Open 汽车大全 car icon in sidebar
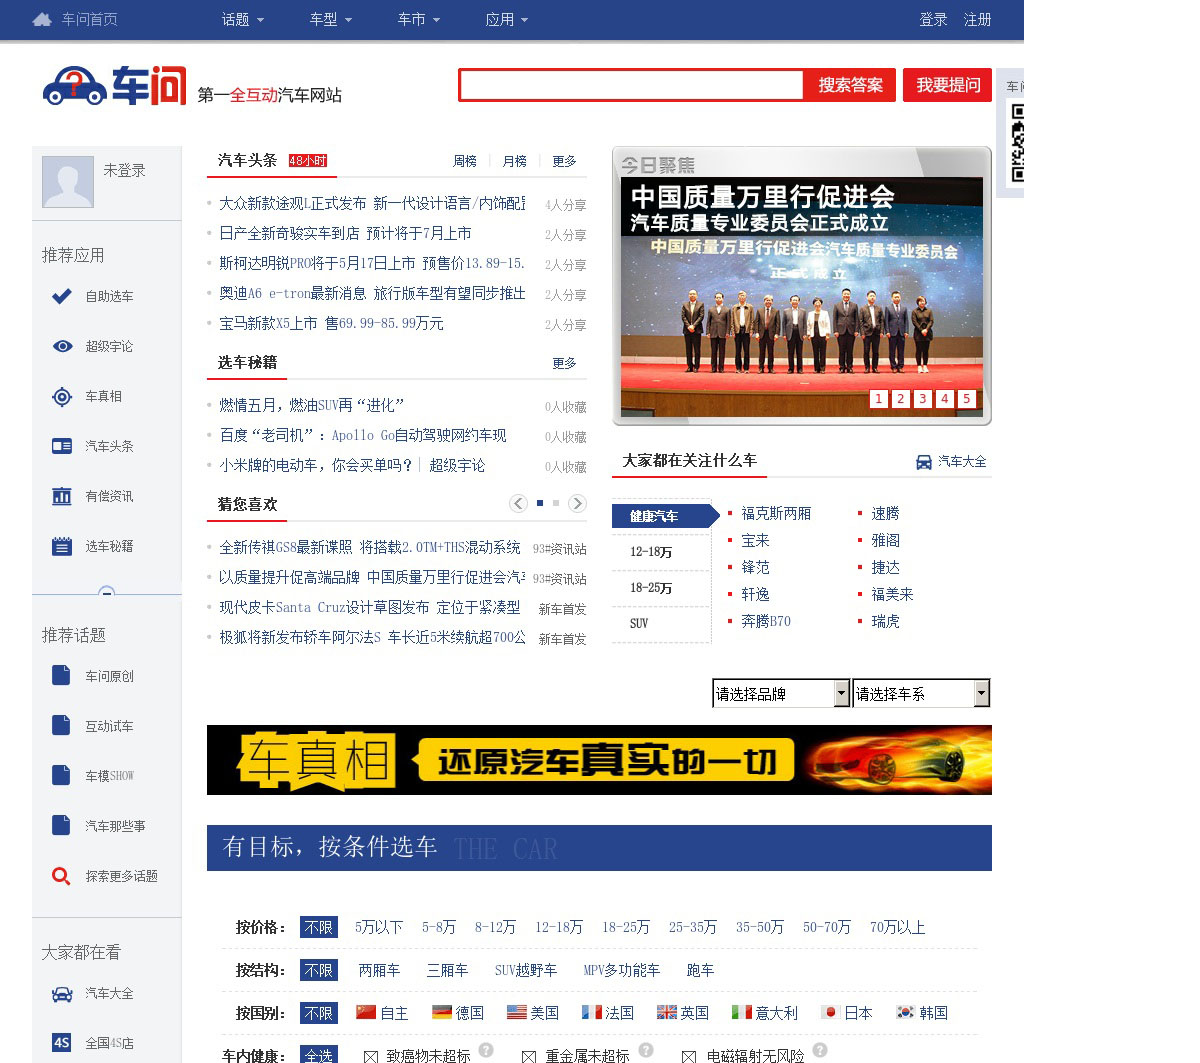 [62, 994]
